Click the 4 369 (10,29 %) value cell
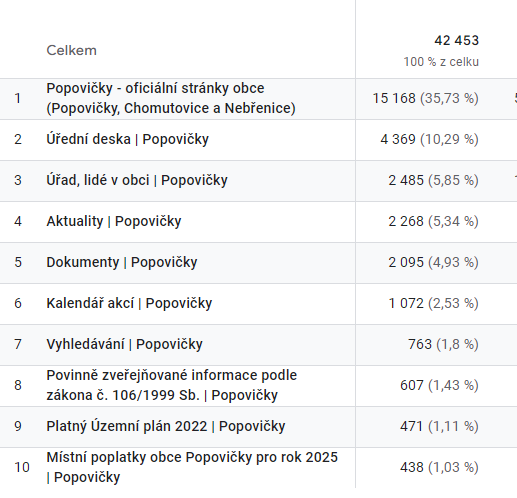The width and height of the screenshot is (517, 498). tap(429, 139)
